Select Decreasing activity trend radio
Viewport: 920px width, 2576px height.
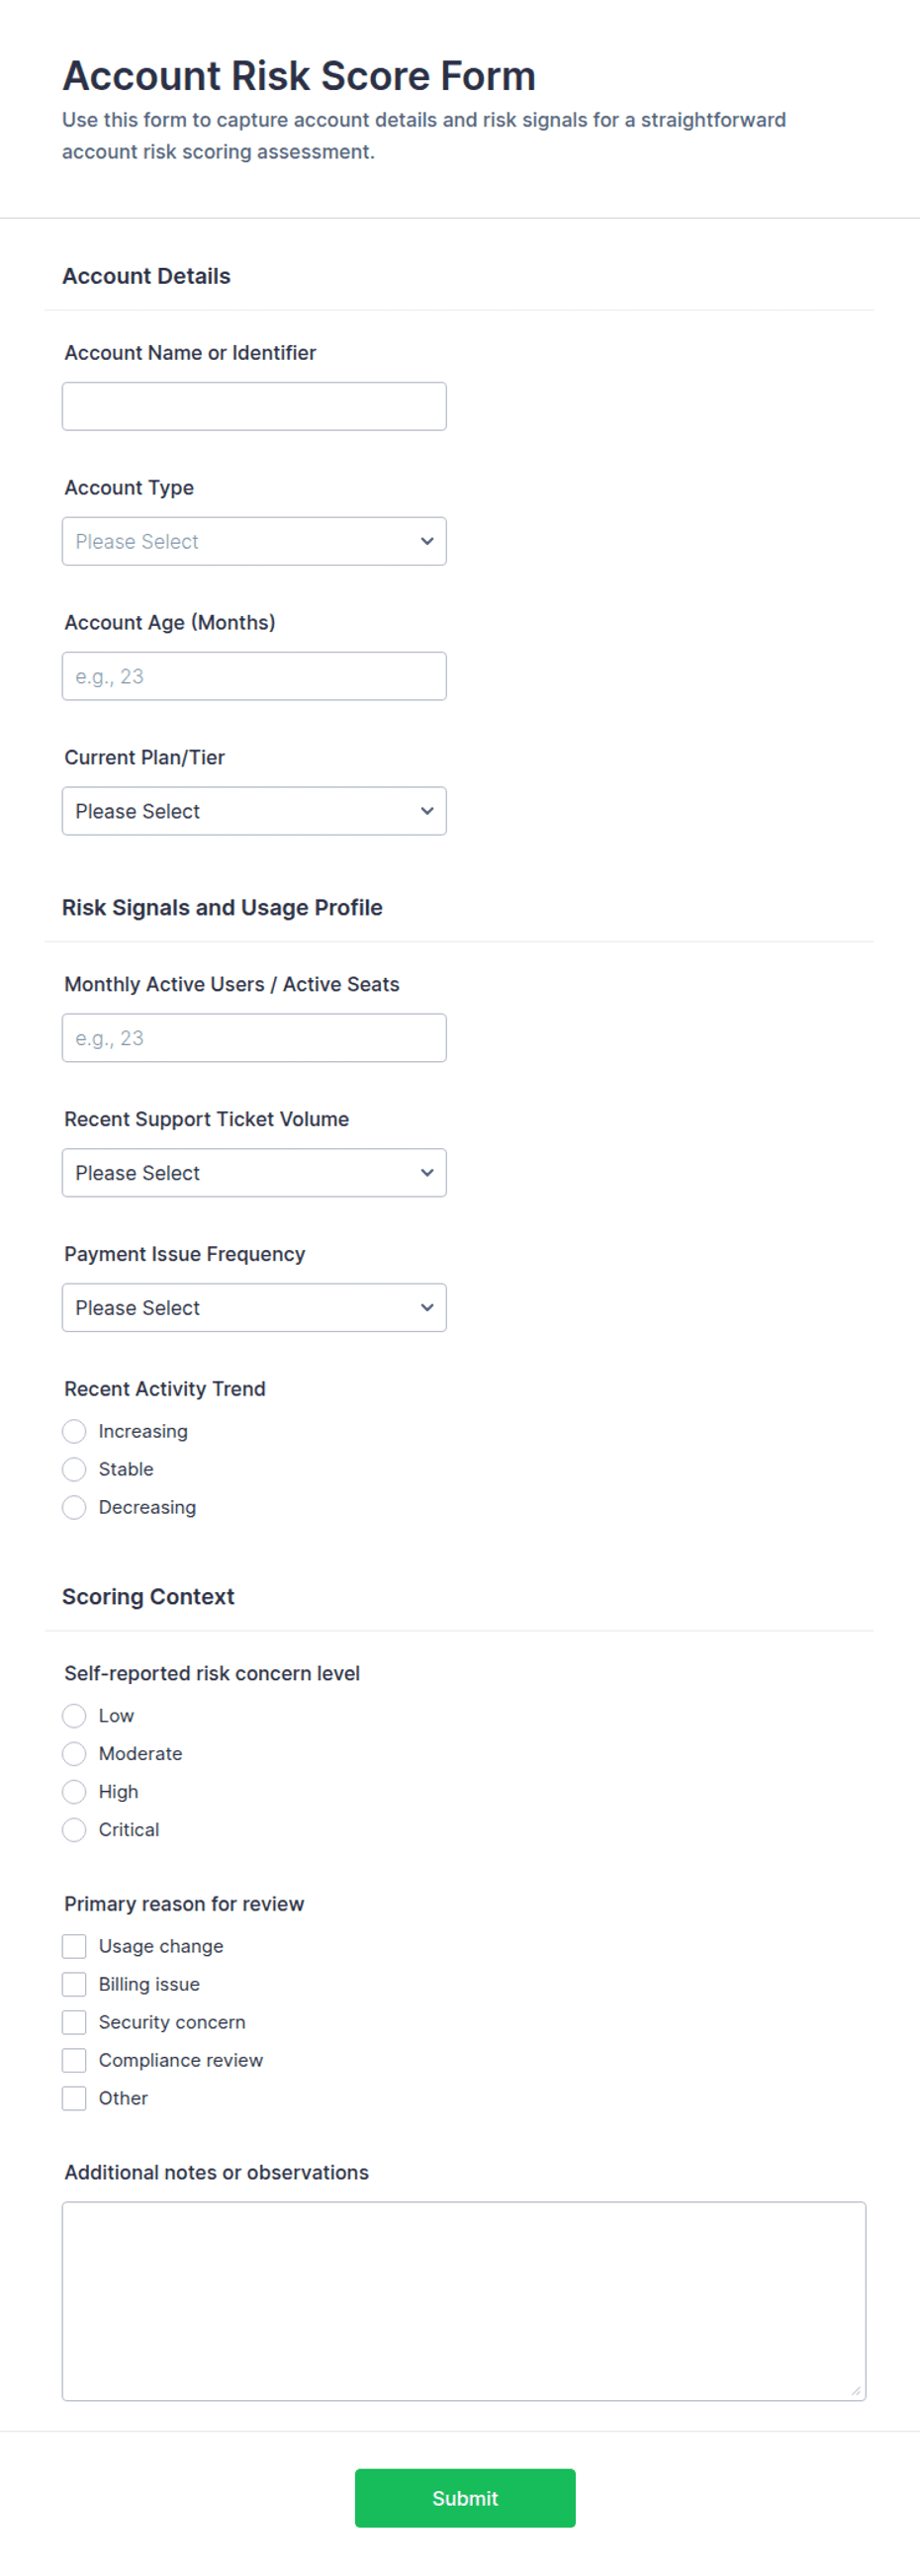[x=74, y=1508]
